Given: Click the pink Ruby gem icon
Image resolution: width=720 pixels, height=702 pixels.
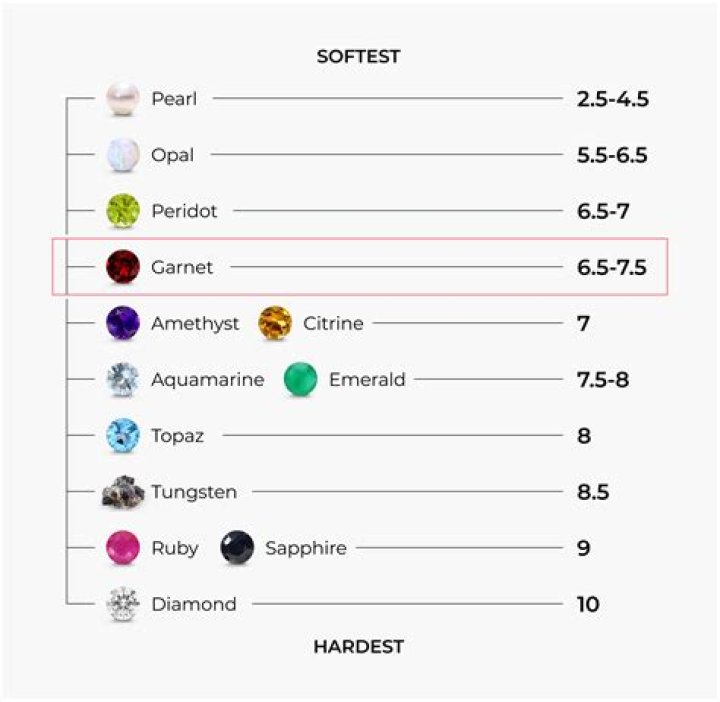Looking at the screenshot, I should tap(123, 548).
